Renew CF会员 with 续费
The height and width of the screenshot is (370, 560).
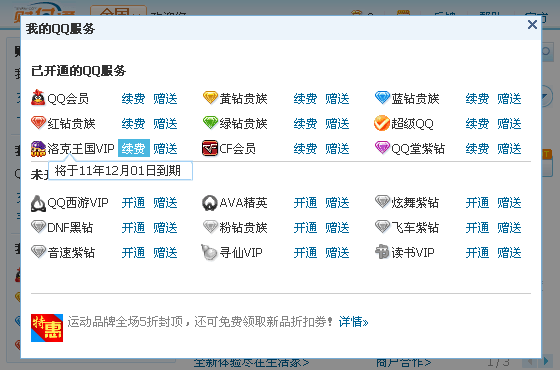[x=305, y=149]
